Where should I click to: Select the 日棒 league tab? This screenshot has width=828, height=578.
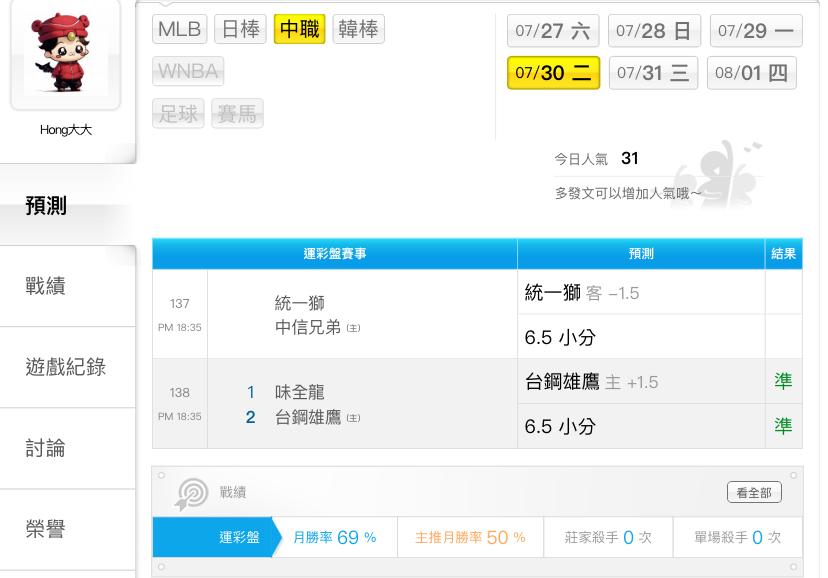(x=240, y=29)
